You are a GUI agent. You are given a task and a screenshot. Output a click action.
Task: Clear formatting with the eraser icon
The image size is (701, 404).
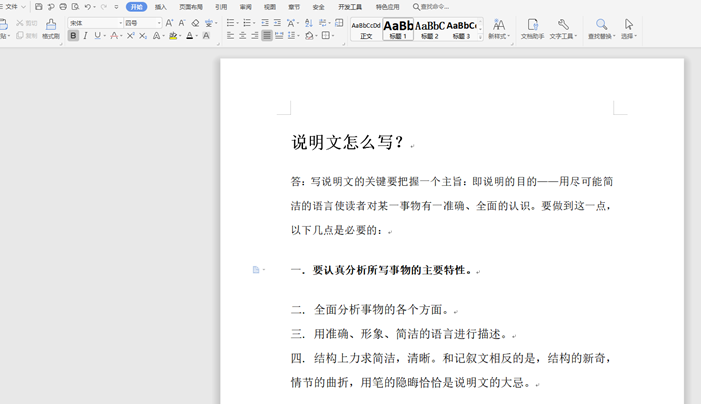pyautogui.click(x=195, y=23)
